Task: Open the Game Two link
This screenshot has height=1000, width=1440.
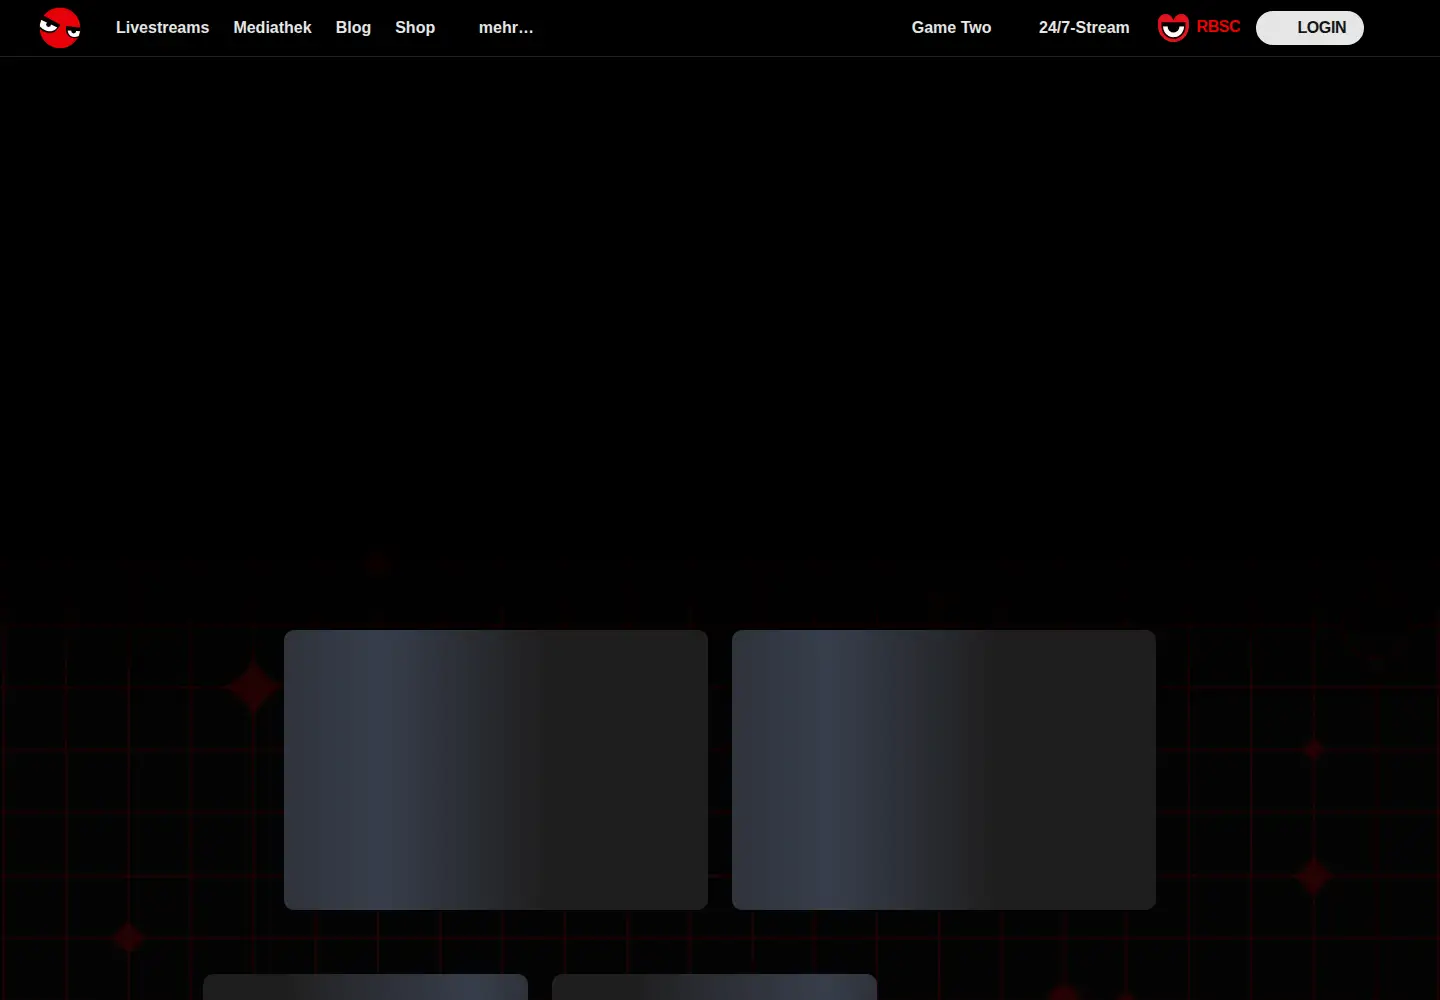Action: [x=951, y=28]
